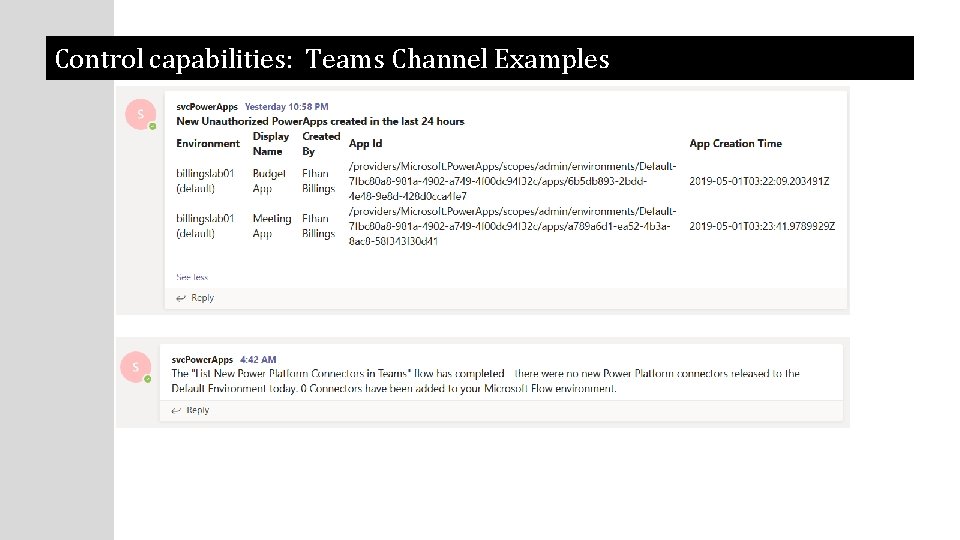Image resolution: width=960 pixels, height=540 pixels.
Task: Click the reply arrow icon under the second message
Action: click(x=176, y=410)
